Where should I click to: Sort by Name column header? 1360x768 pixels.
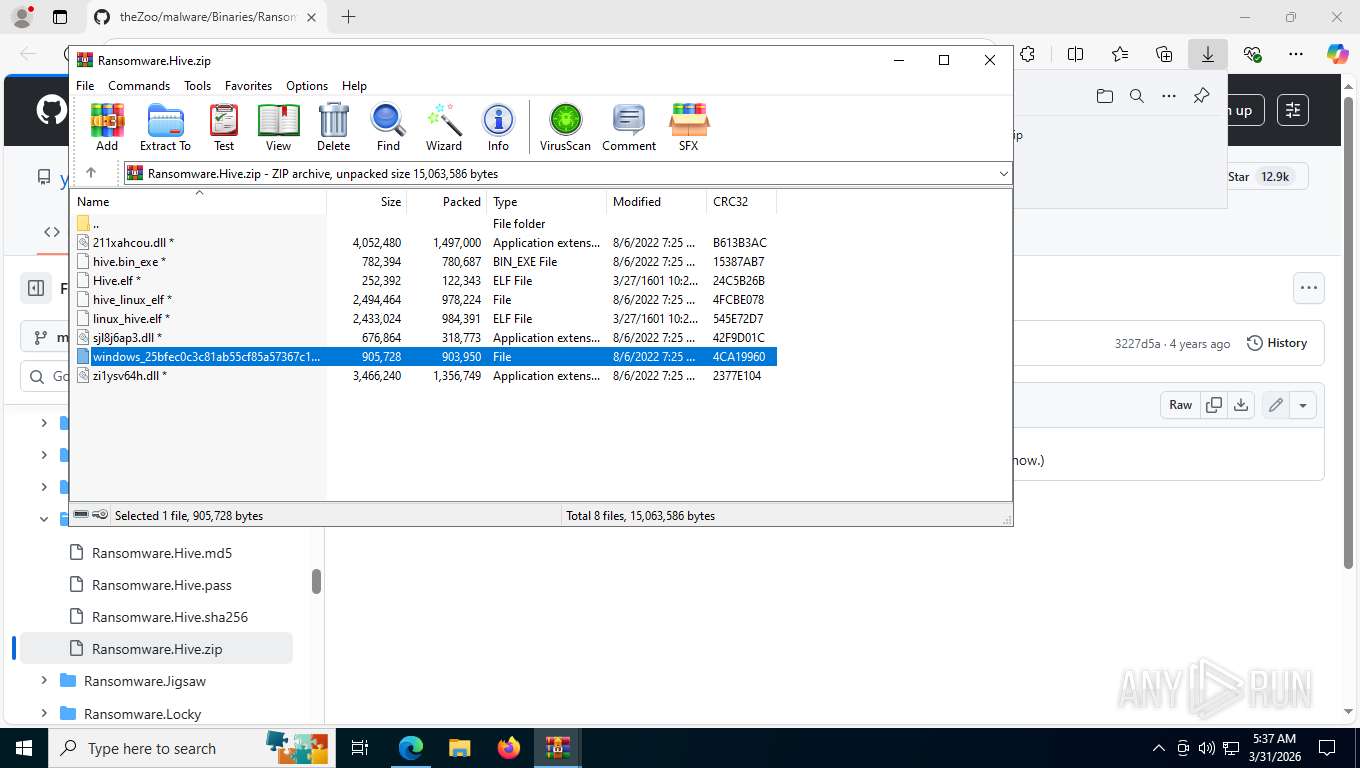[x=198, y=202]
